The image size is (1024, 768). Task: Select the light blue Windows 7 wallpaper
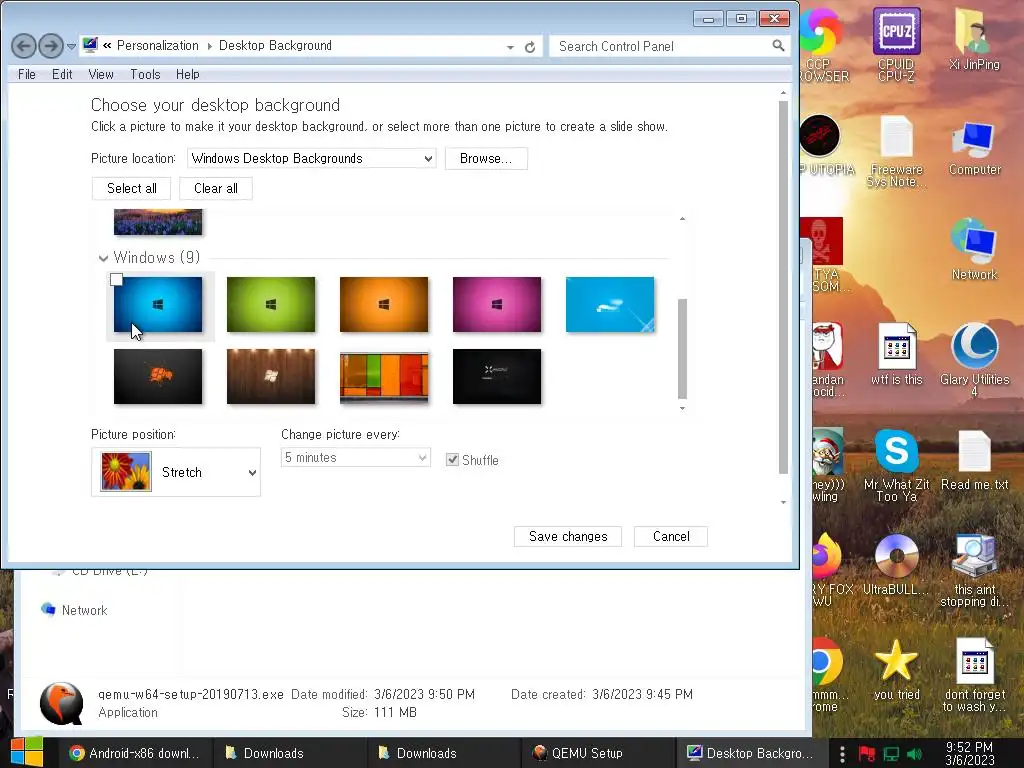tap(610, 304)
